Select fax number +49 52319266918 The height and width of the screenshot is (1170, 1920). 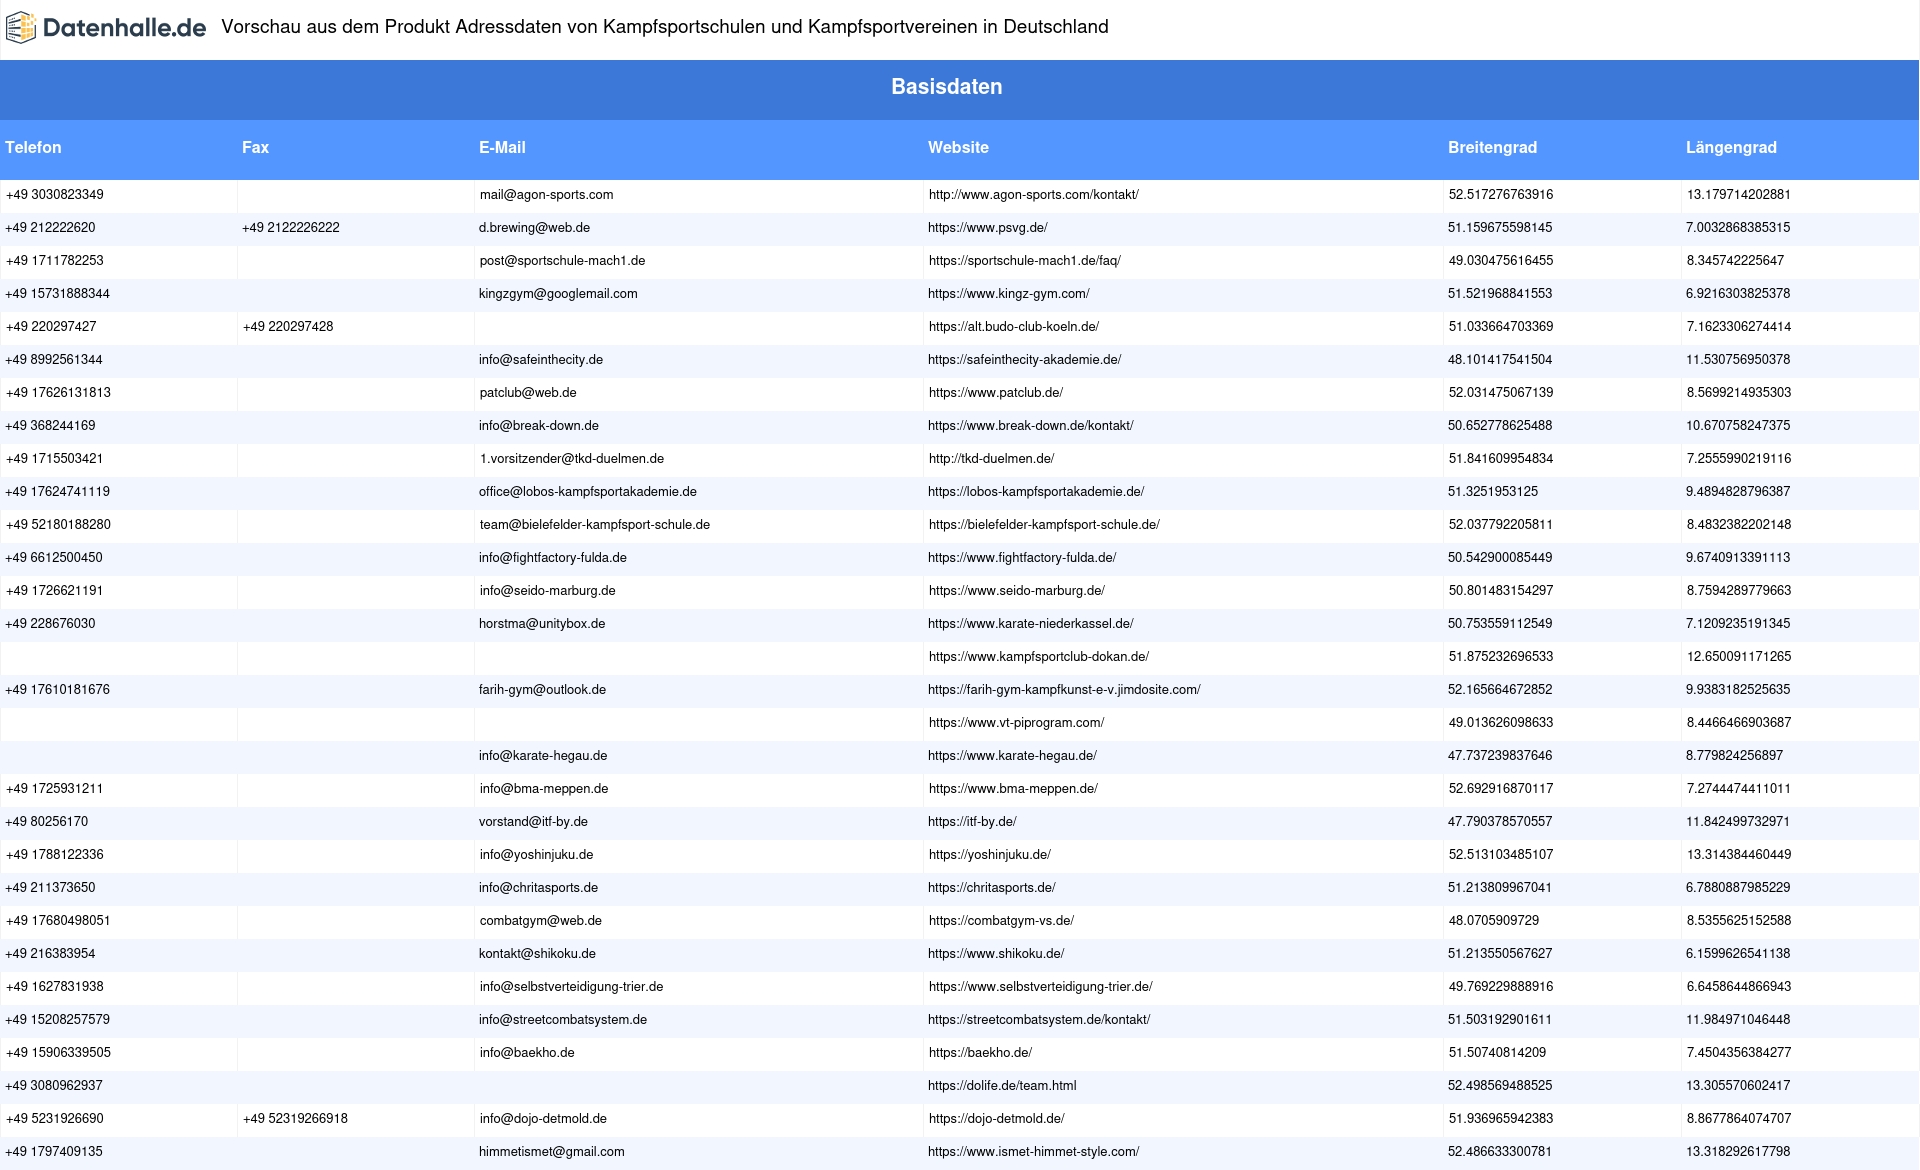[295, 1119]
